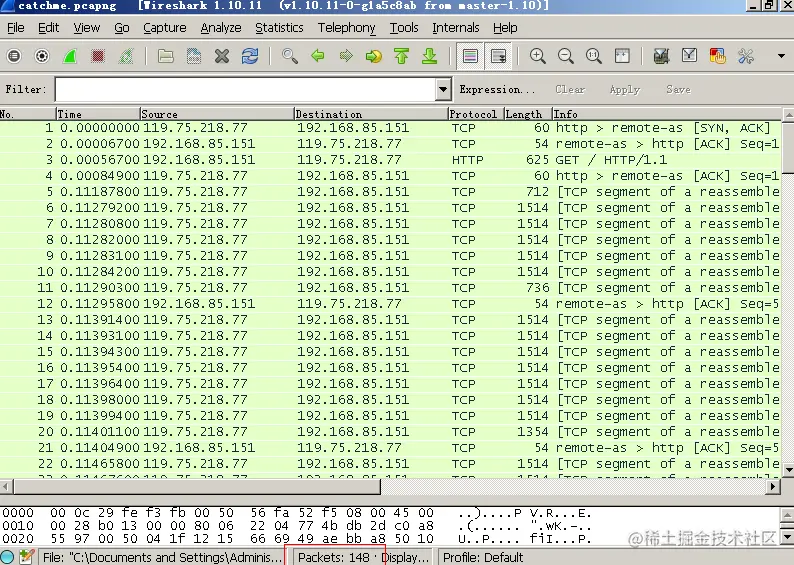Reload this capture file icon
This screenshot has height=565, width=794.
coord(250,56)
